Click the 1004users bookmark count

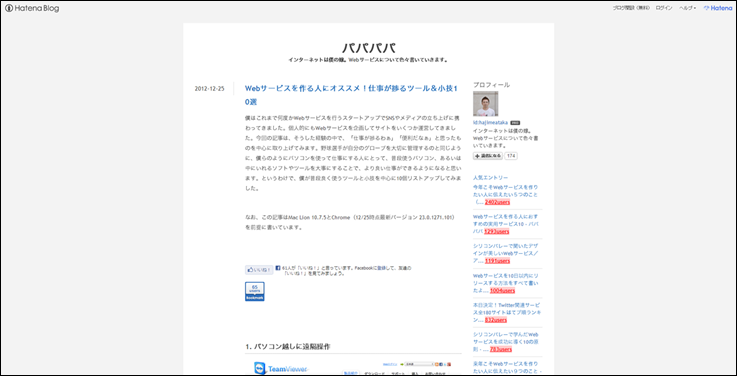(x=502, y=291)
